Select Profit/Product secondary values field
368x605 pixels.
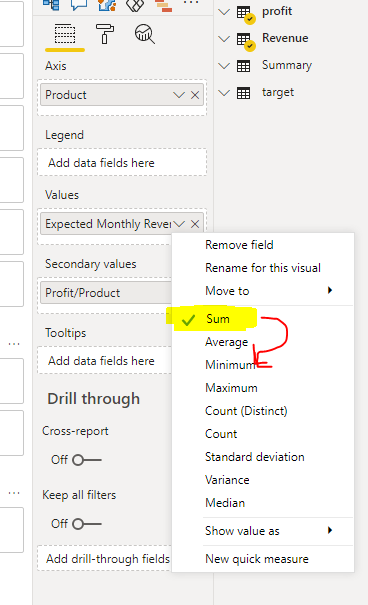[x=106, y=293]
